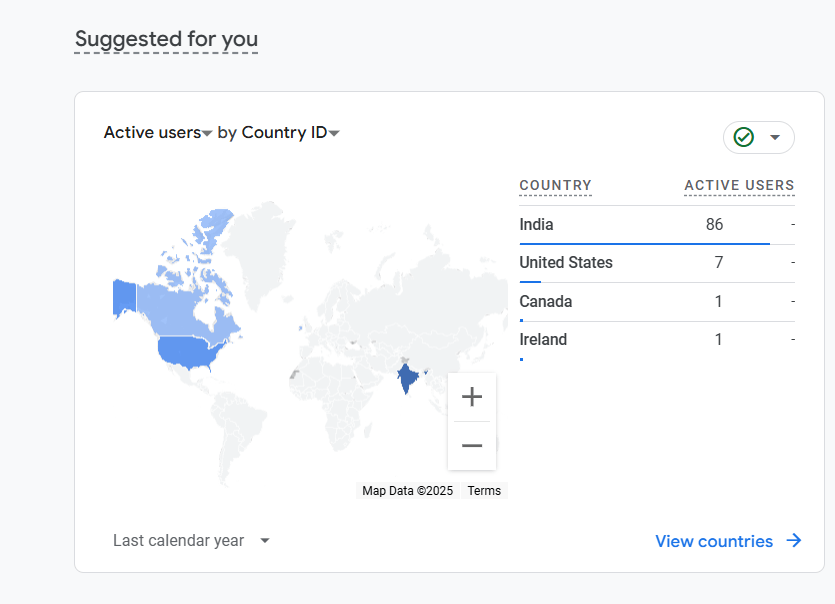This screenshot has height=604, width=835.
Task: Zoom out of the world map
Action: (472, 446)
